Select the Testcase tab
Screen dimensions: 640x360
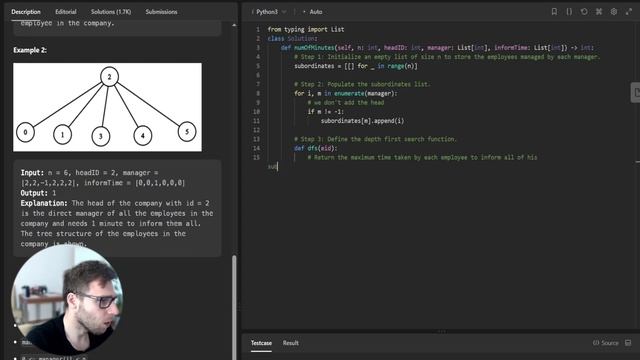point(261,343)
